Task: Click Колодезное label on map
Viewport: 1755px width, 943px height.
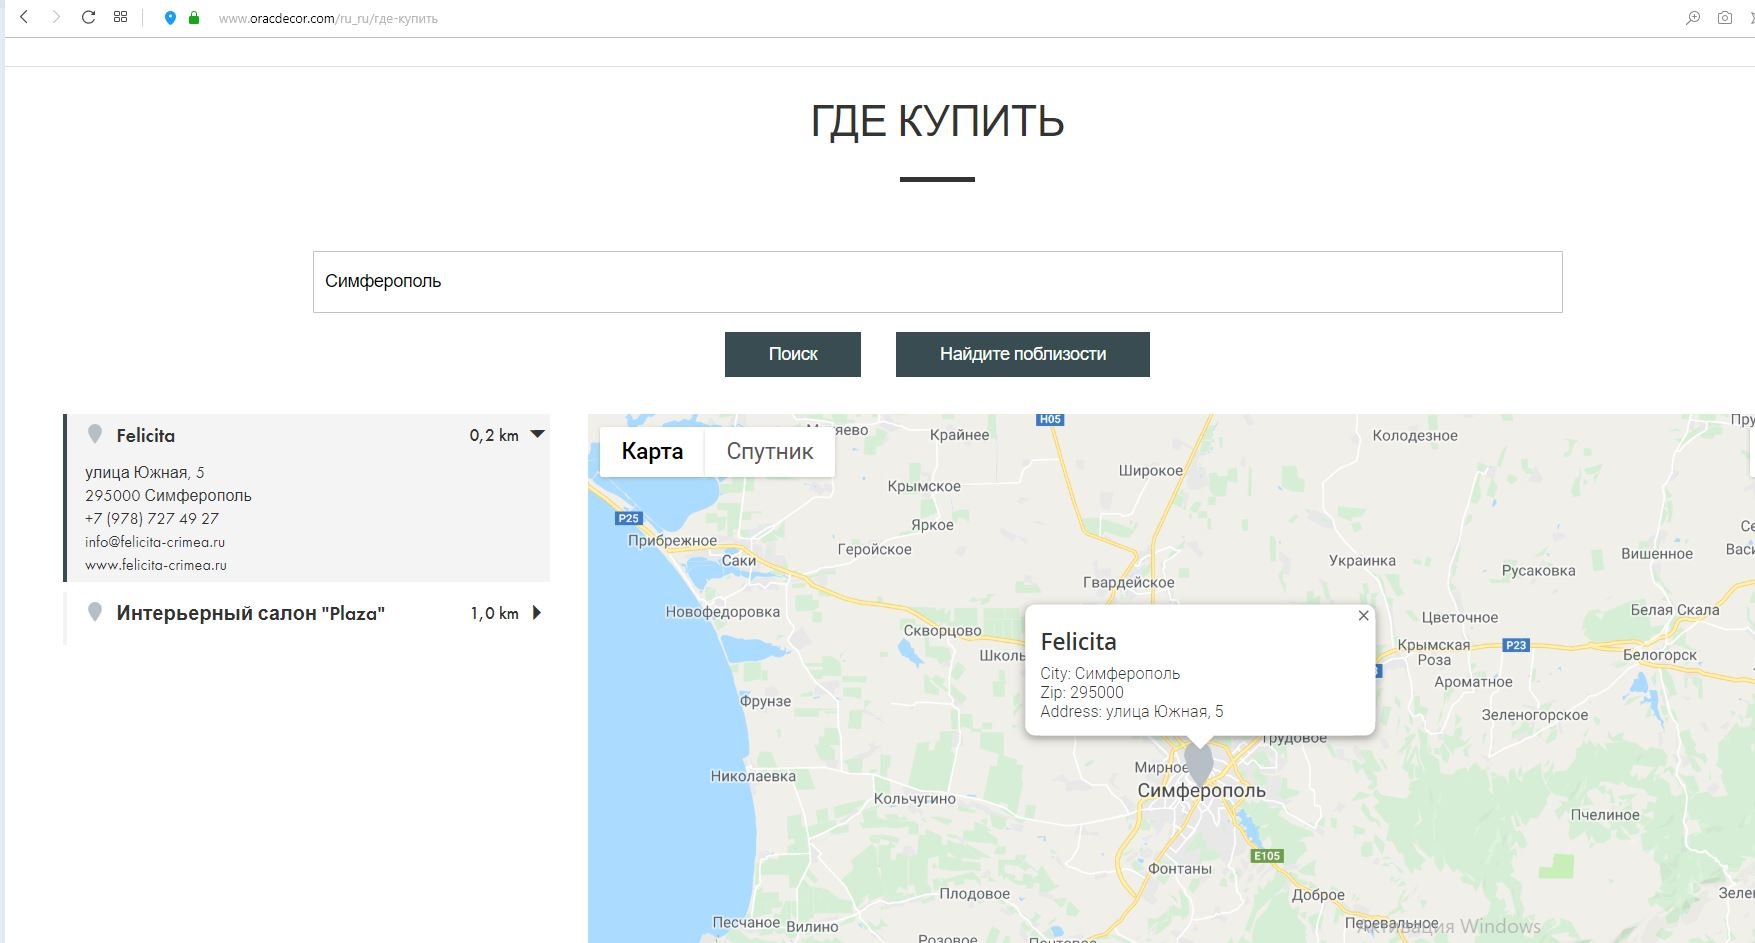Action: (x=1415, y=436)
